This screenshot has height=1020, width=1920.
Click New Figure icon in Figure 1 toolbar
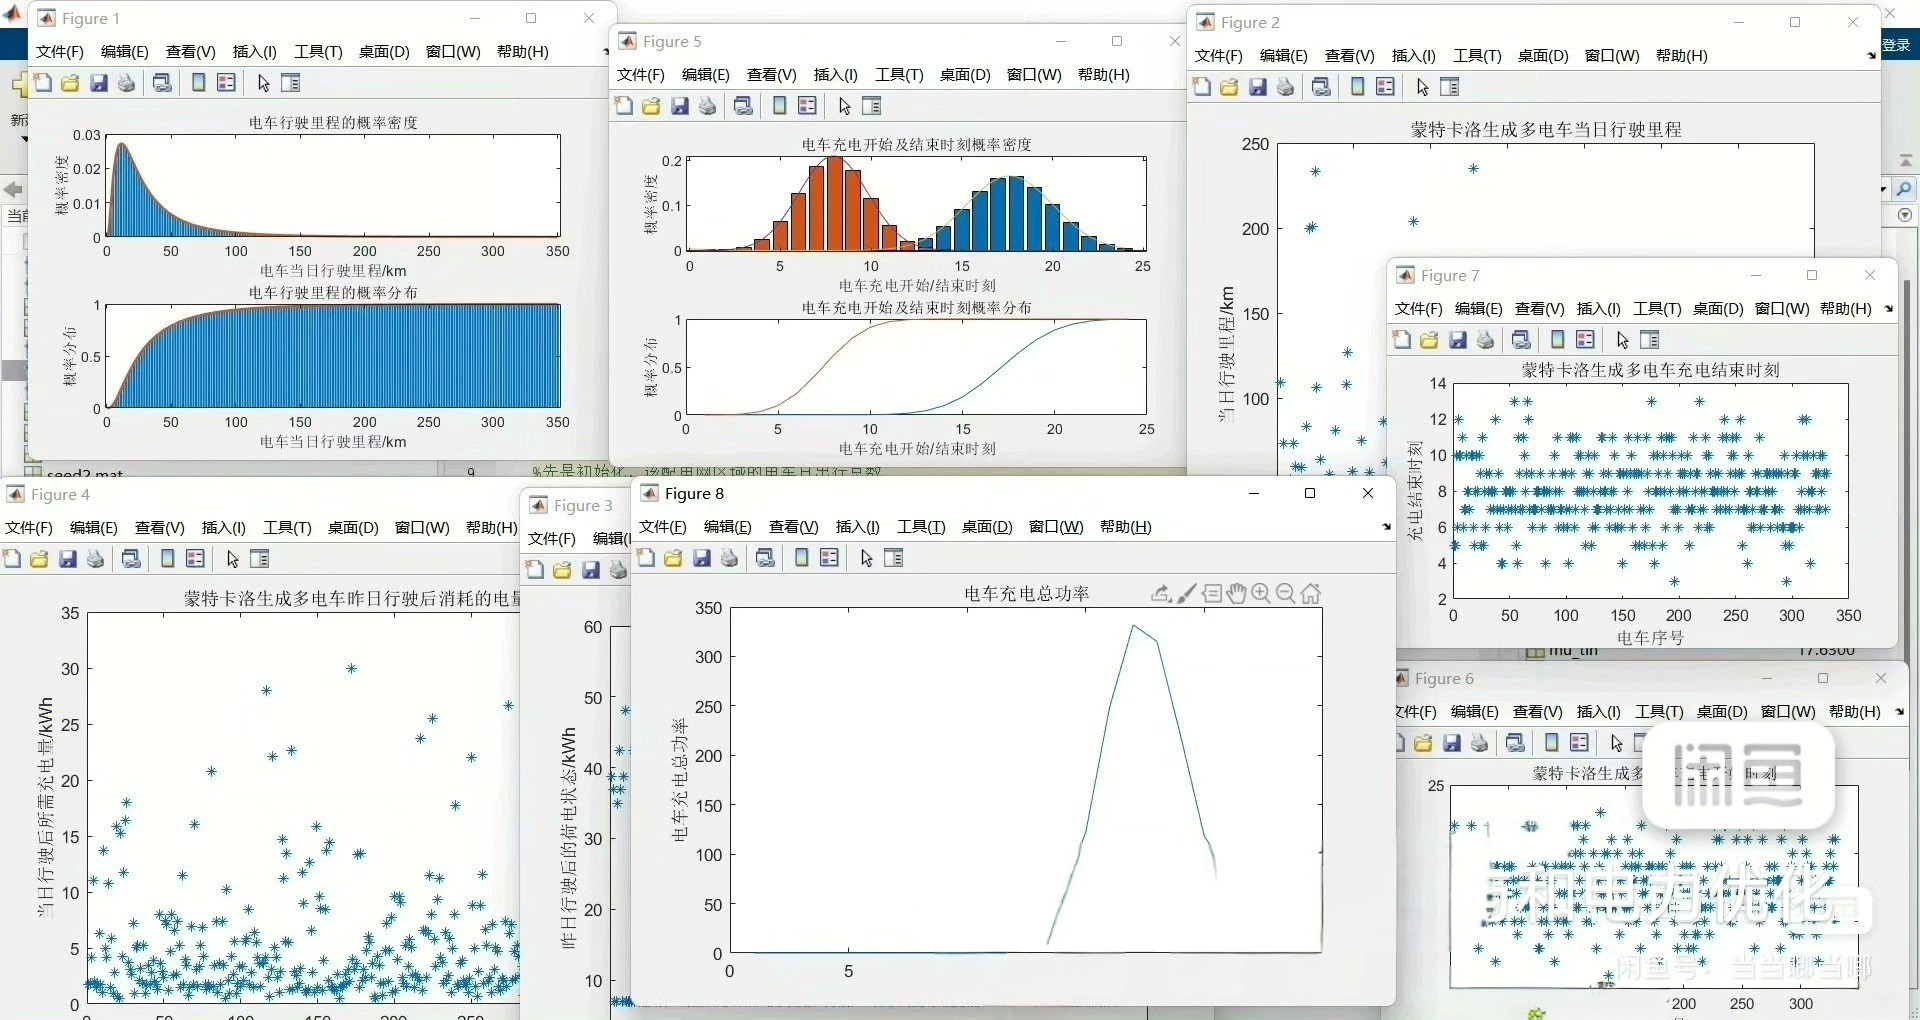pos(42,83)
